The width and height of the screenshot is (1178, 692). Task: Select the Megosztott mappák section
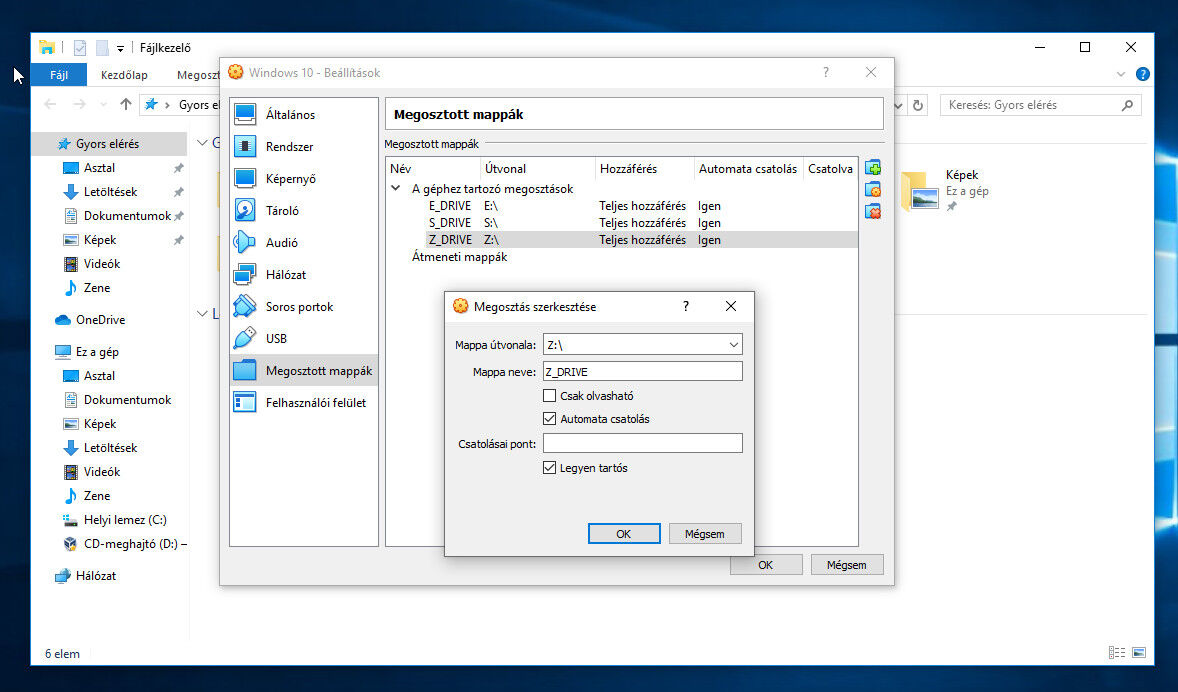(x=304, y=370)
